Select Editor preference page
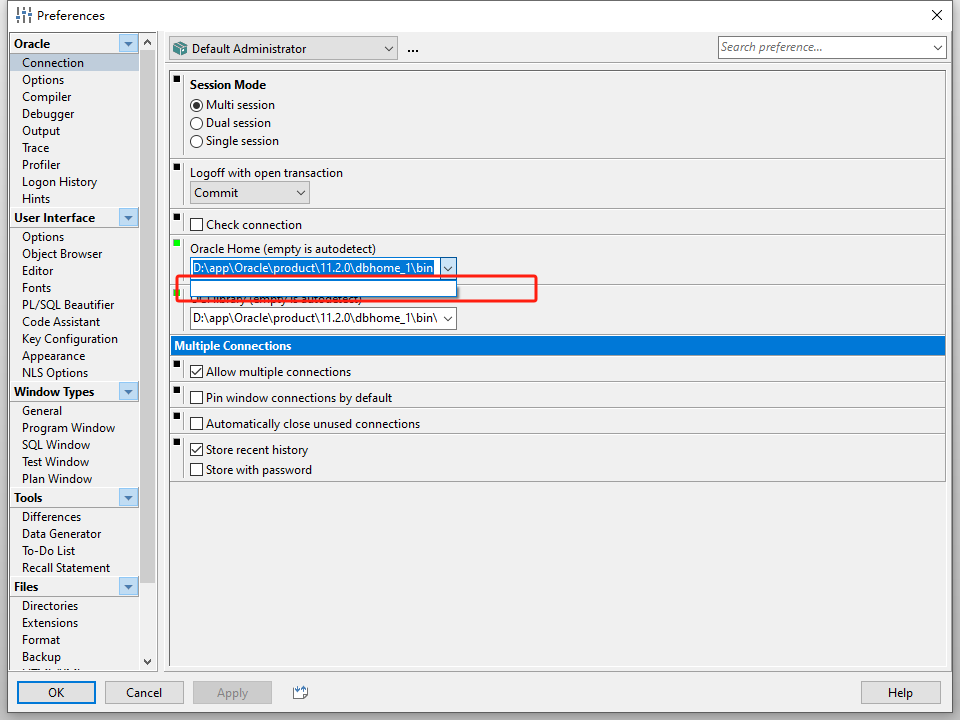This screenshot has width=960, height=720. (x=38, y=271)
